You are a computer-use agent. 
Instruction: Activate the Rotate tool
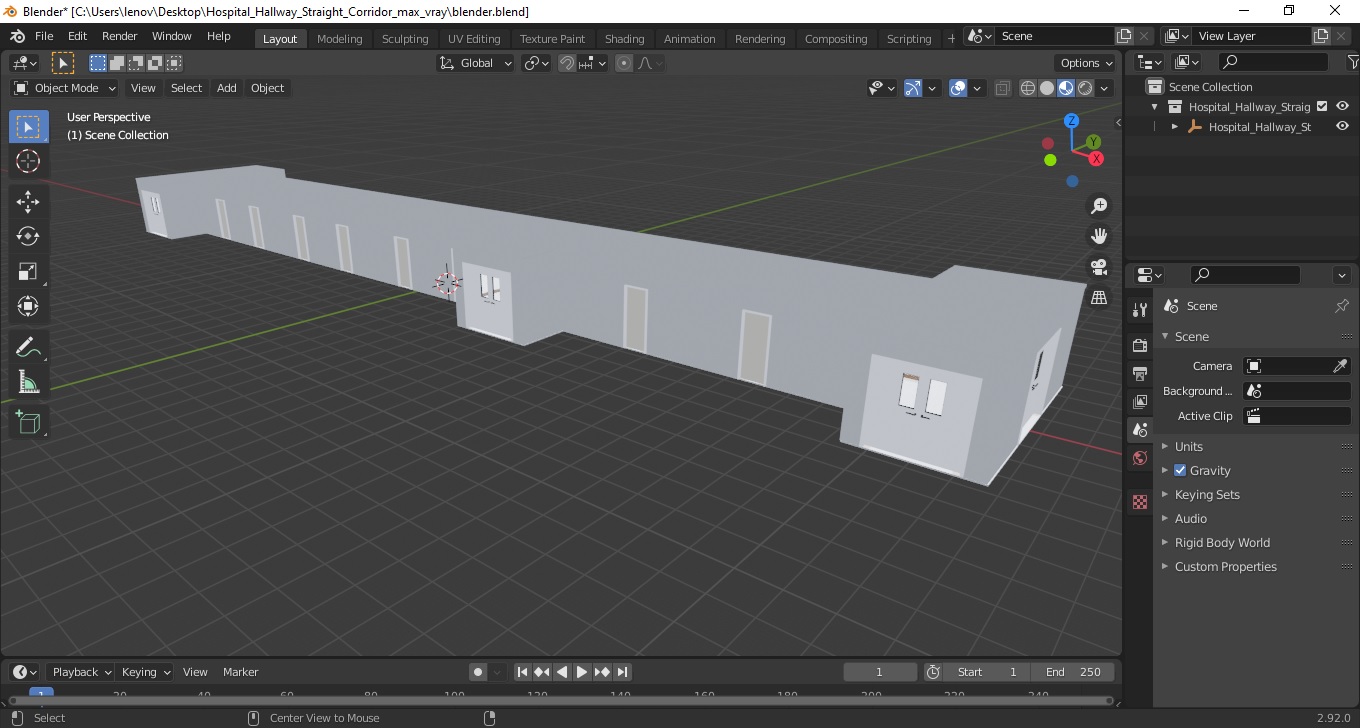[x=28, y=236]
